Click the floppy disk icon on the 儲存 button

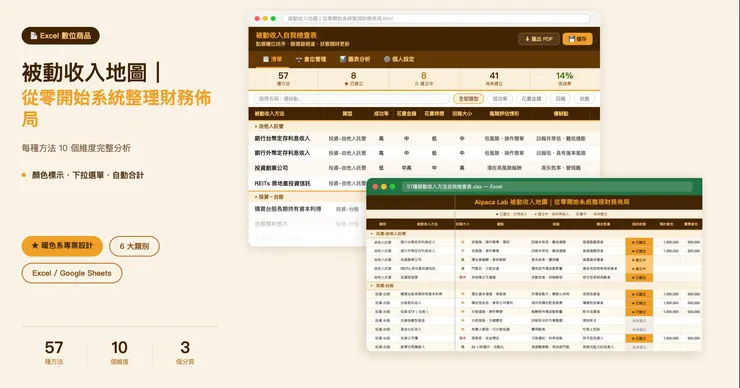click(x=572, y=39)
